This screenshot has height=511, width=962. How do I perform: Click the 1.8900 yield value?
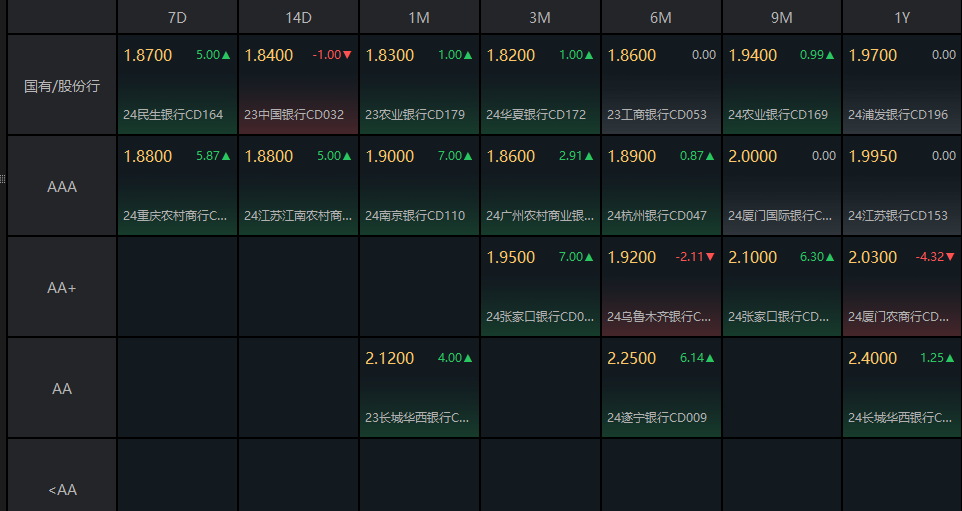(631, 156)
